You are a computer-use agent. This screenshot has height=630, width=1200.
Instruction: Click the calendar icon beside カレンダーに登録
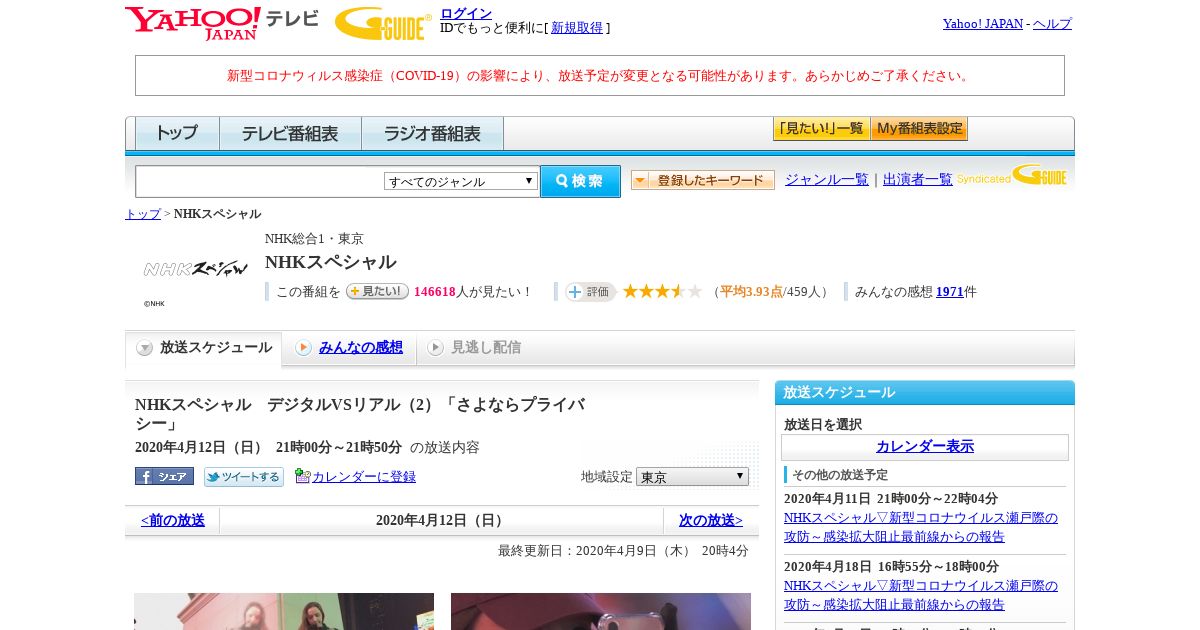pyautogui.click(x=302, y=476)
